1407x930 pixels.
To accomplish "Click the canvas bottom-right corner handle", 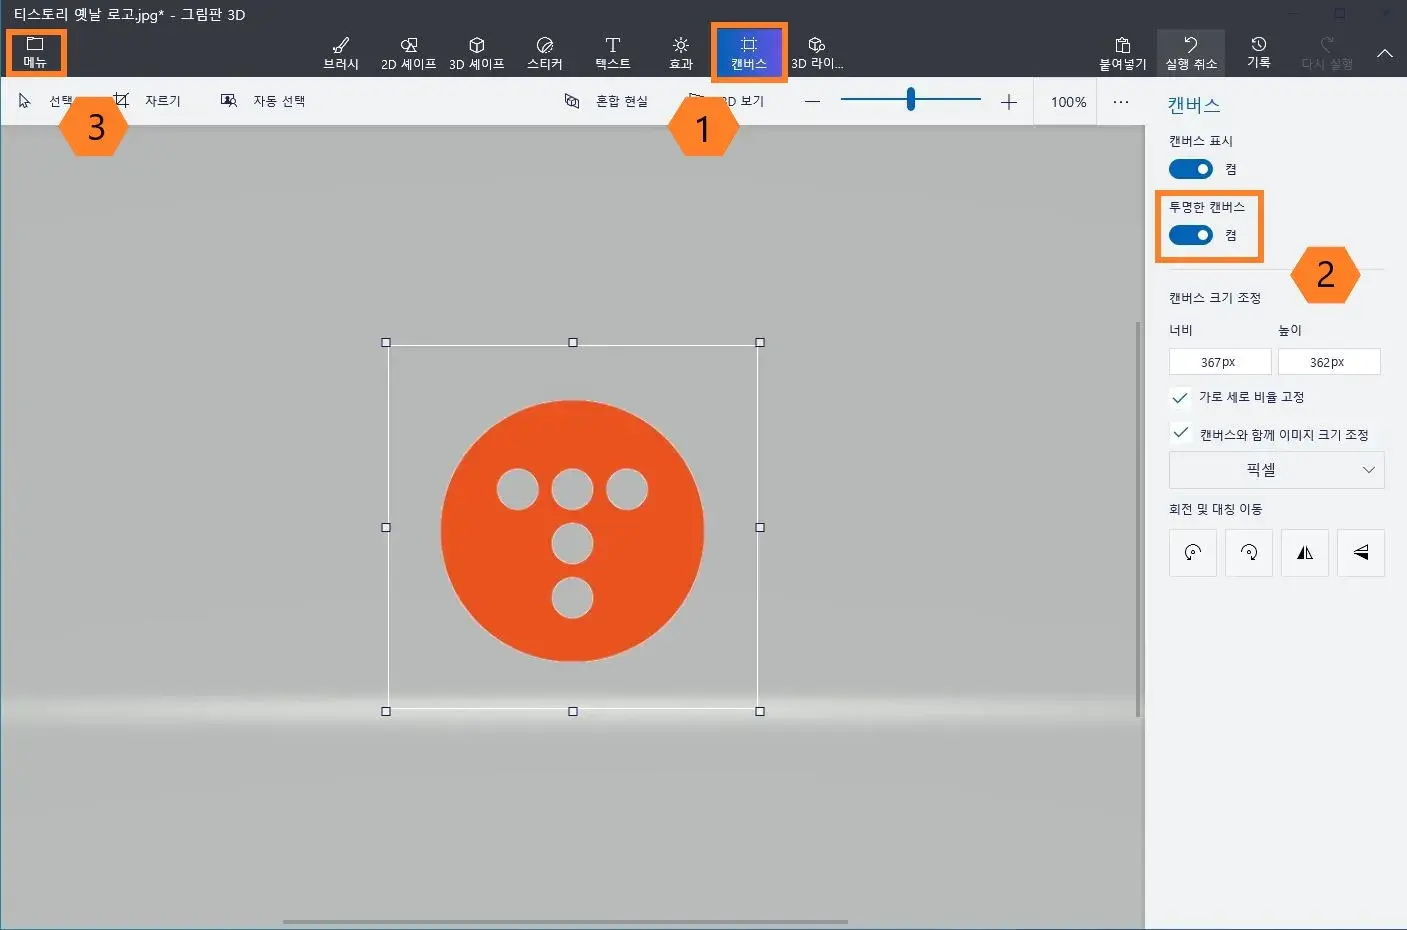I will [760, 711].
